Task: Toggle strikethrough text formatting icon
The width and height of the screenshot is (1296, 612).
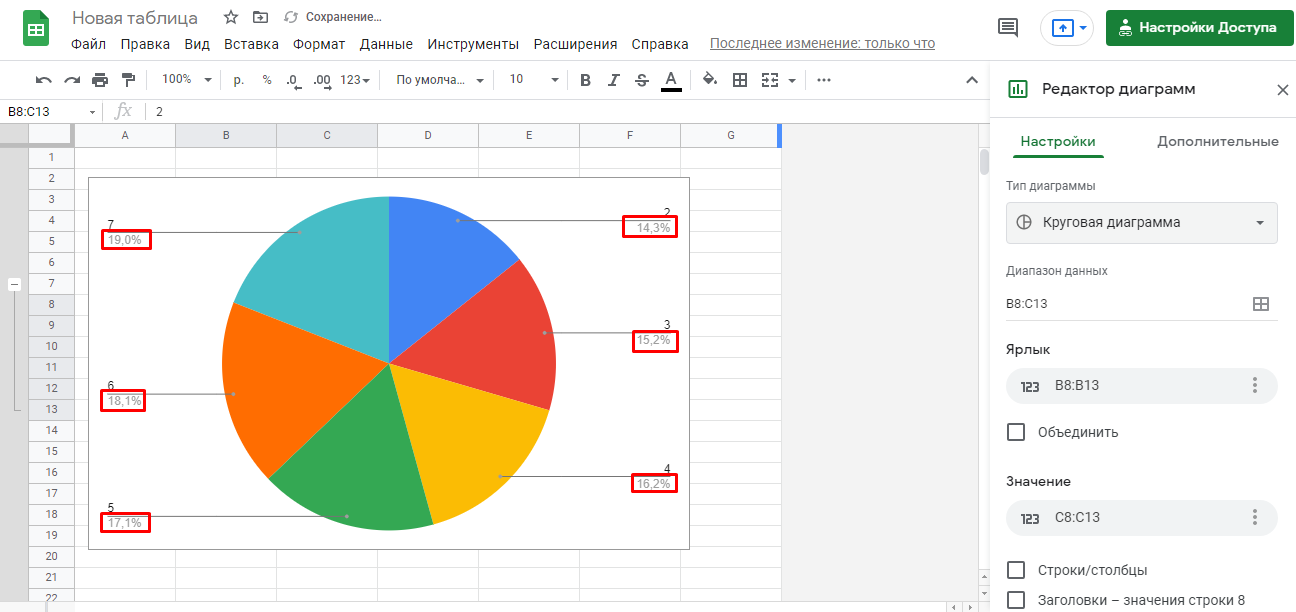Action: [642, 80]
